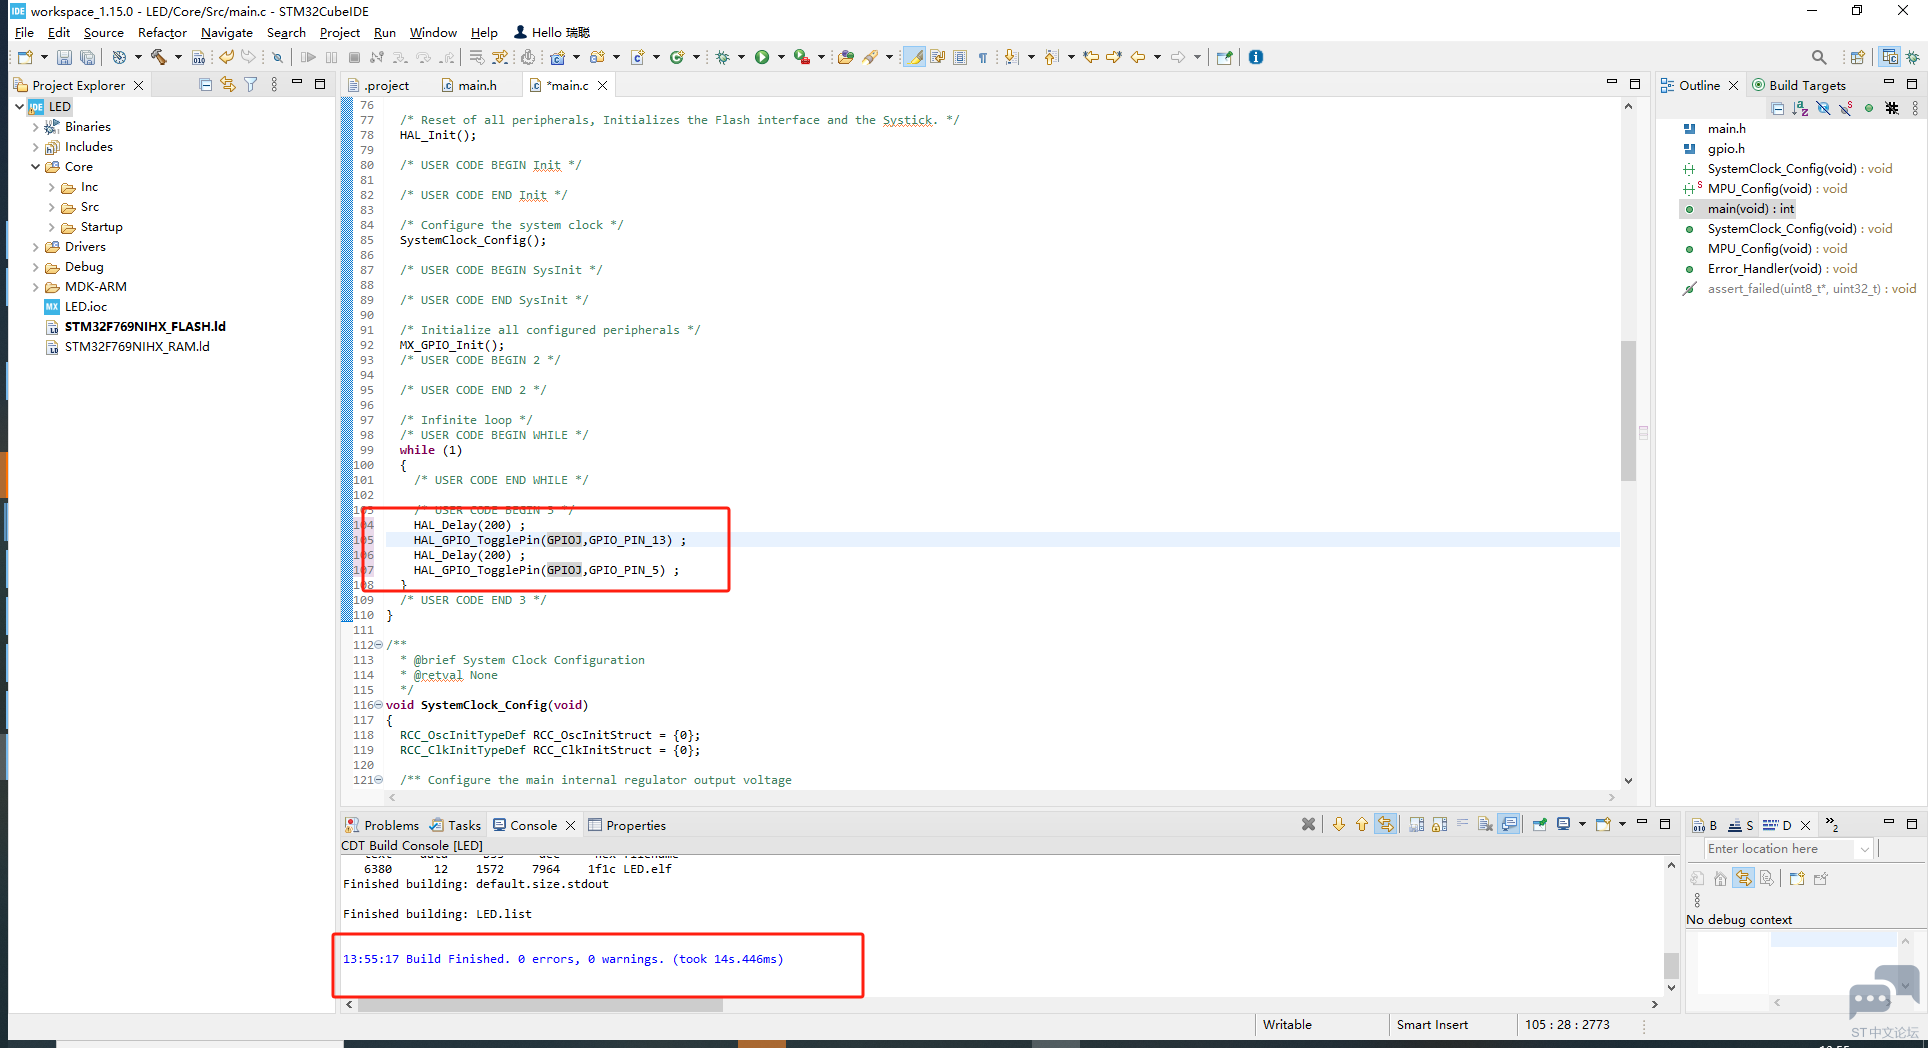The image size is (1928, 1048).
Task: Open the Problems tab
Action: pyautogui.click(x=382, y=825)
